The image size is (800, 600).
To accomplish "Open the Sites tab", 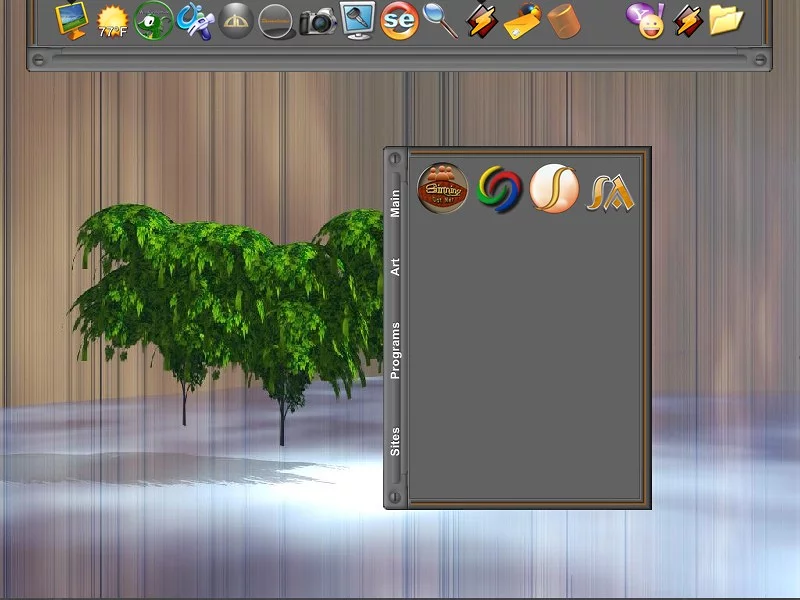I will 395,441.
